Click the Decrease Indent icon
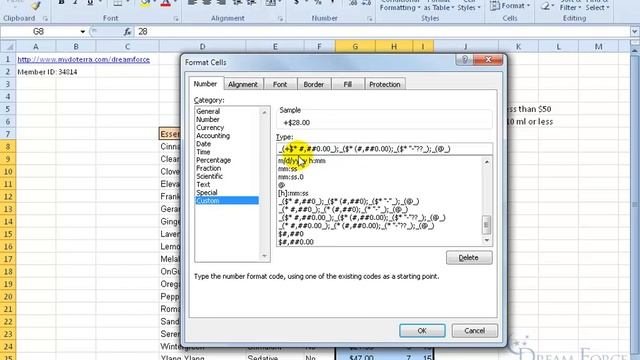640x360 pixels. tap(237, 3)
